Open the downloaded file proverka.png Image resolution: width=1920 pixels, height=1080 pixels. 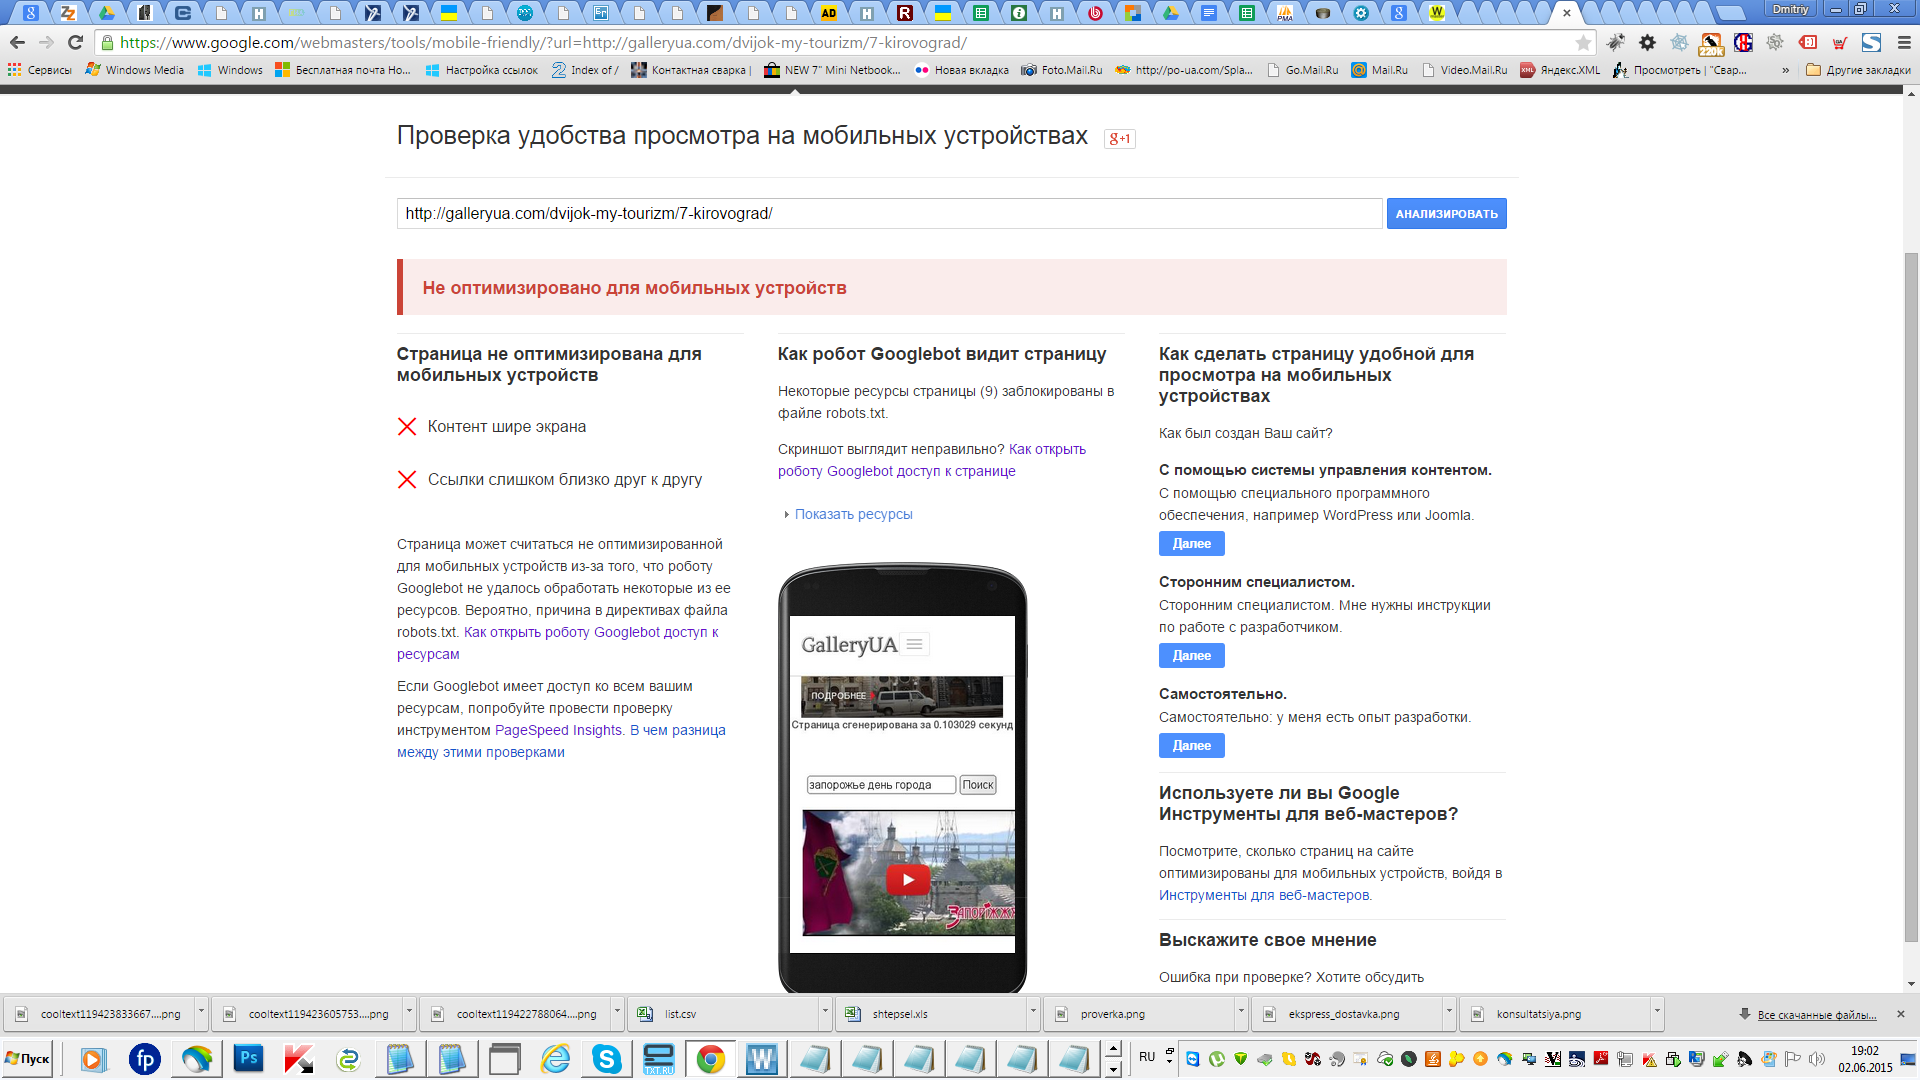(x=1139, y=1013)
